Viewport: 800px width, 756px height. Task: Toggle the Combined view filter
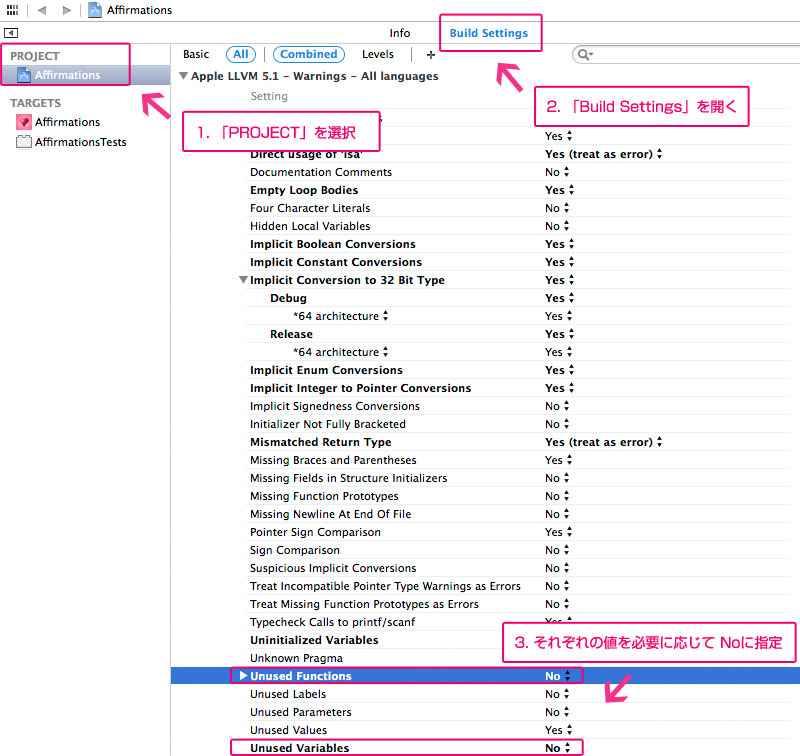click(x=309, y=54)
